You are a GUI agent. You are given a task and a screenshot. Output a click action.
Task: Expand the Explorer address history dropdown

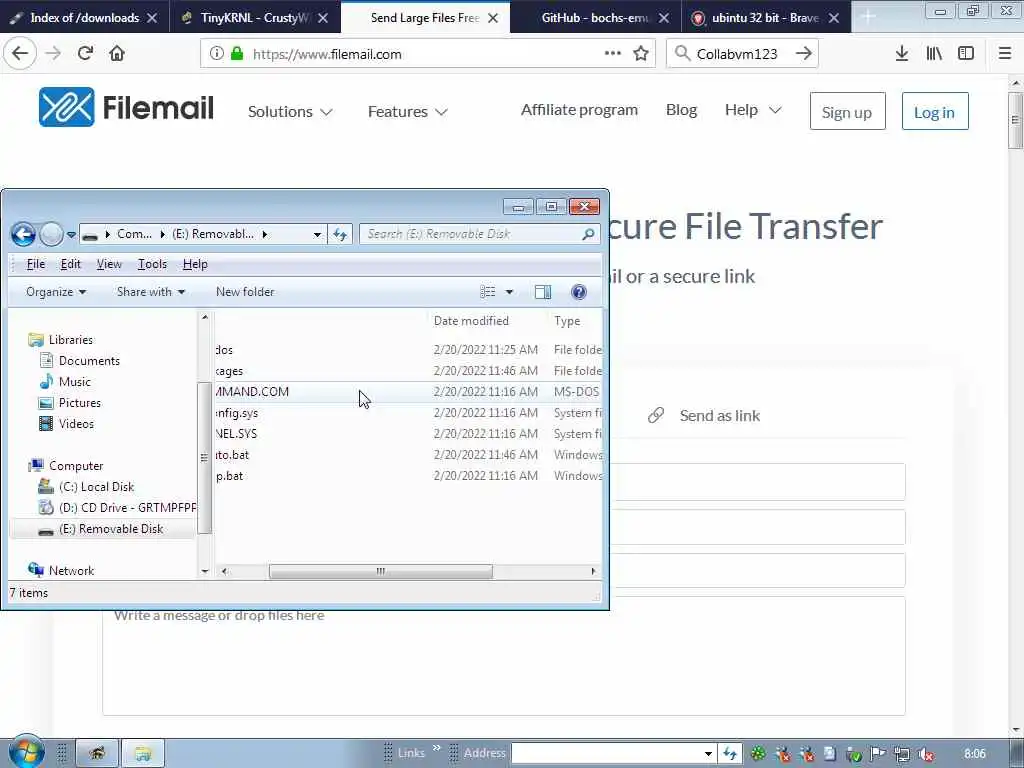(317, 234)
